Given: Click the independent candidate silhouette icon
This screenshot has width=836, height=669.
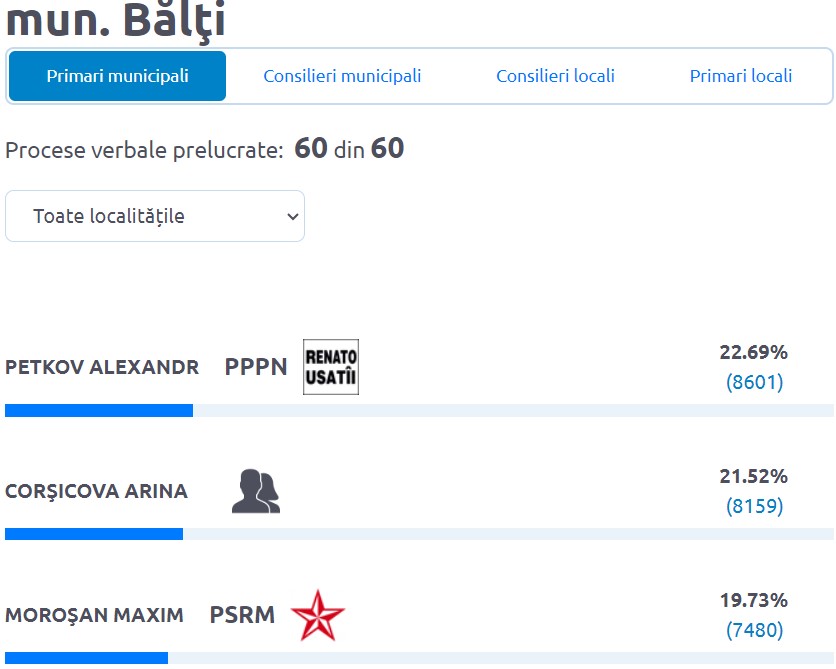Looking at the screenshot, I should pos(256,491).
